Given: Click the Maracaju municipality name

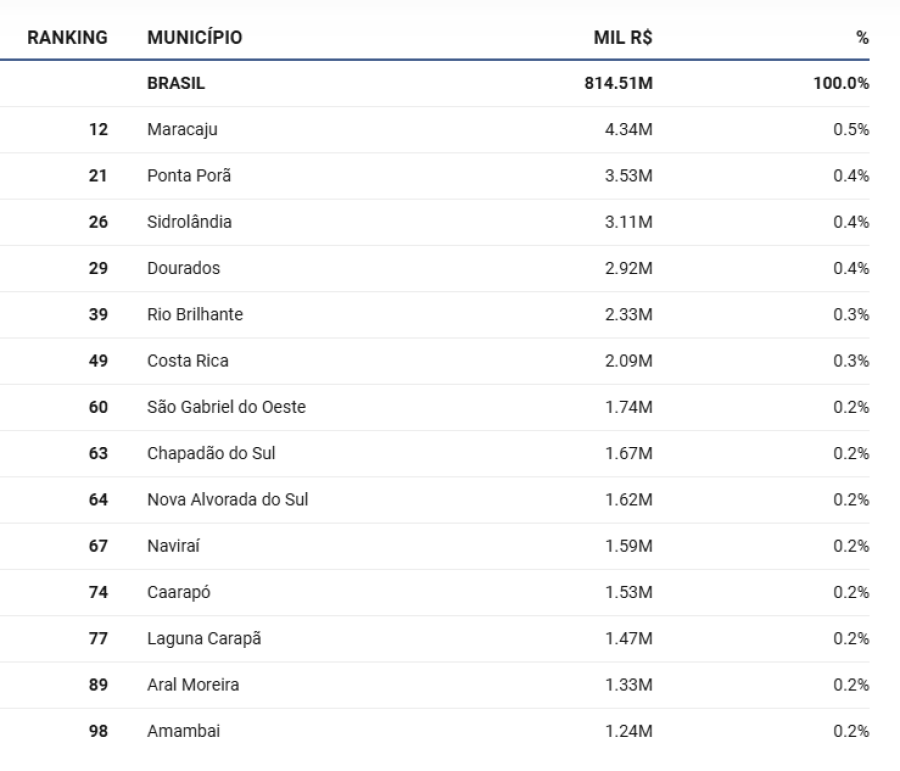Looking at the screenshot, I should [183, 130].
